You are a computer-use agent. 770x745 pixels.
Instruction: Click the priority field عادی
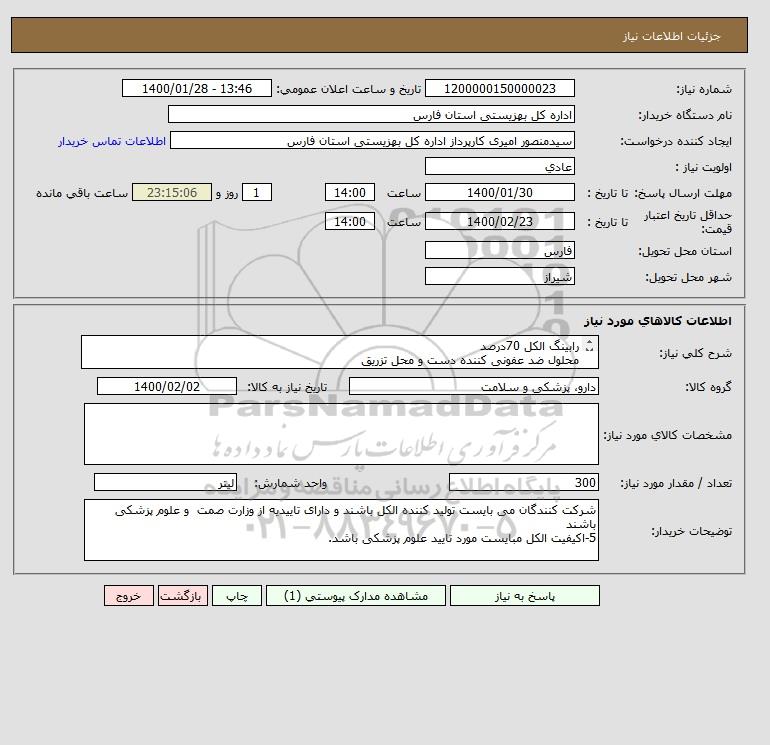499,166
